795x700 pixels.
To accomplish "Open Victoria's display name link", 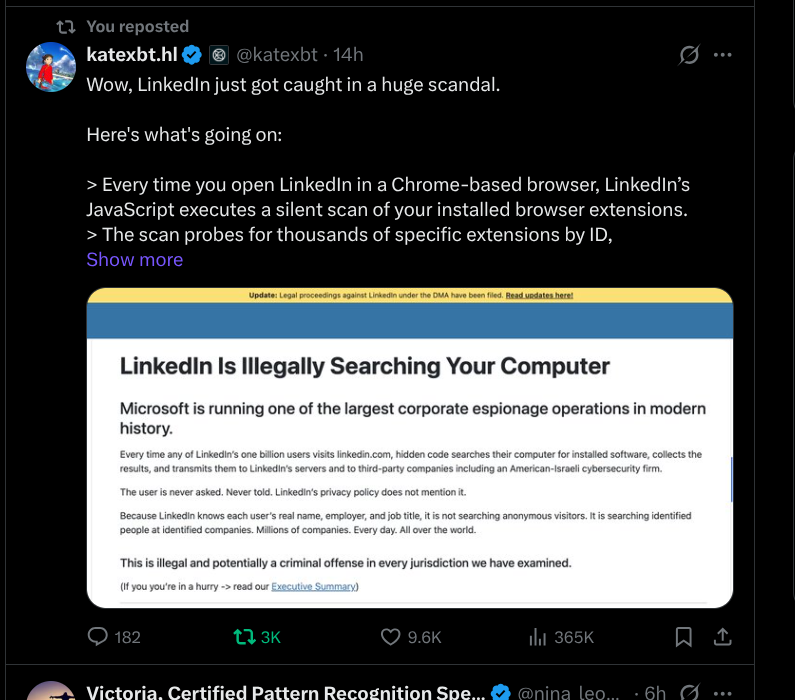I will point(285,692).
